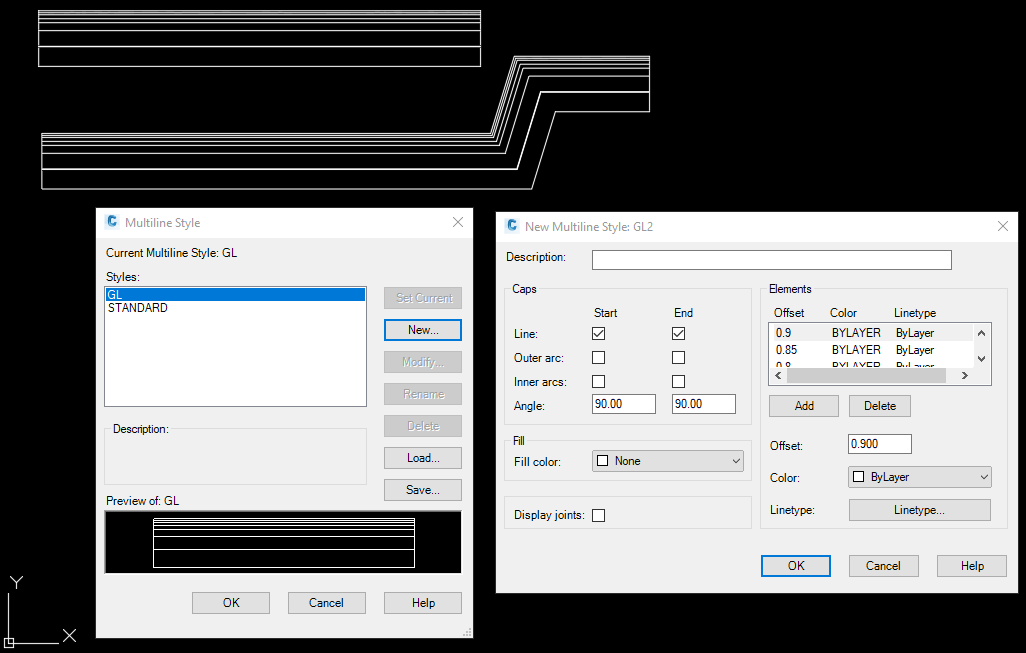Open the Fill color dropdown showing None
Image resolution: width=1026 pixels, height=653 pixels.
(667, 461)
